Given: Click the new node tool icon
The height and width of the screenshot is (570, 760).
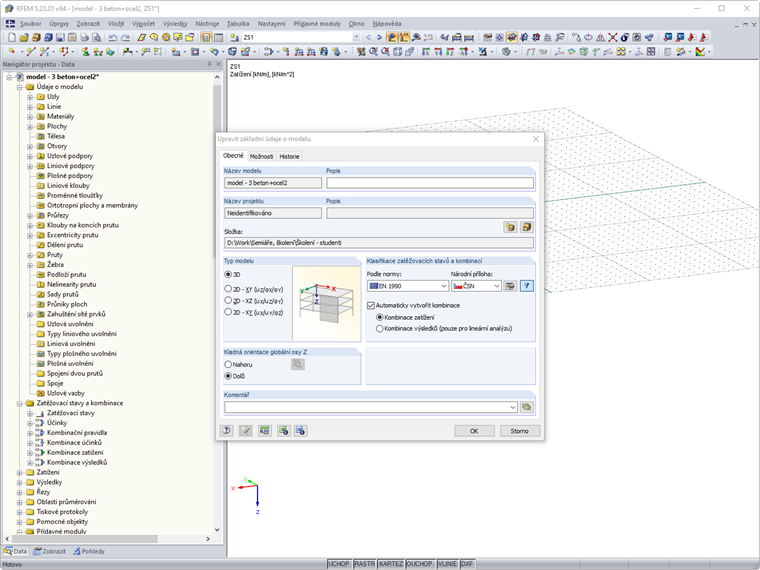Looking at the screenshot, I should [12, 51].
